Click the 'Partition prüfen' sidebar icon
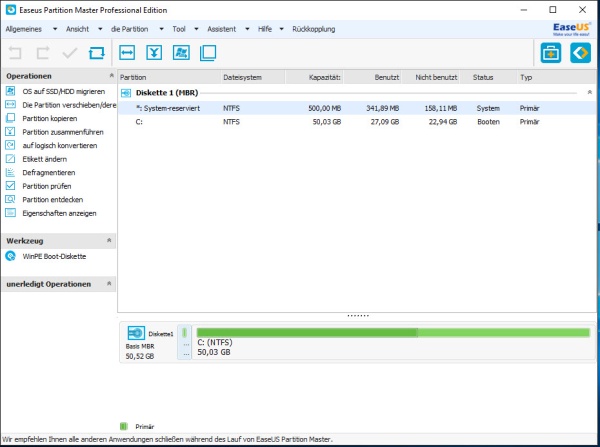 click(10, 186)
